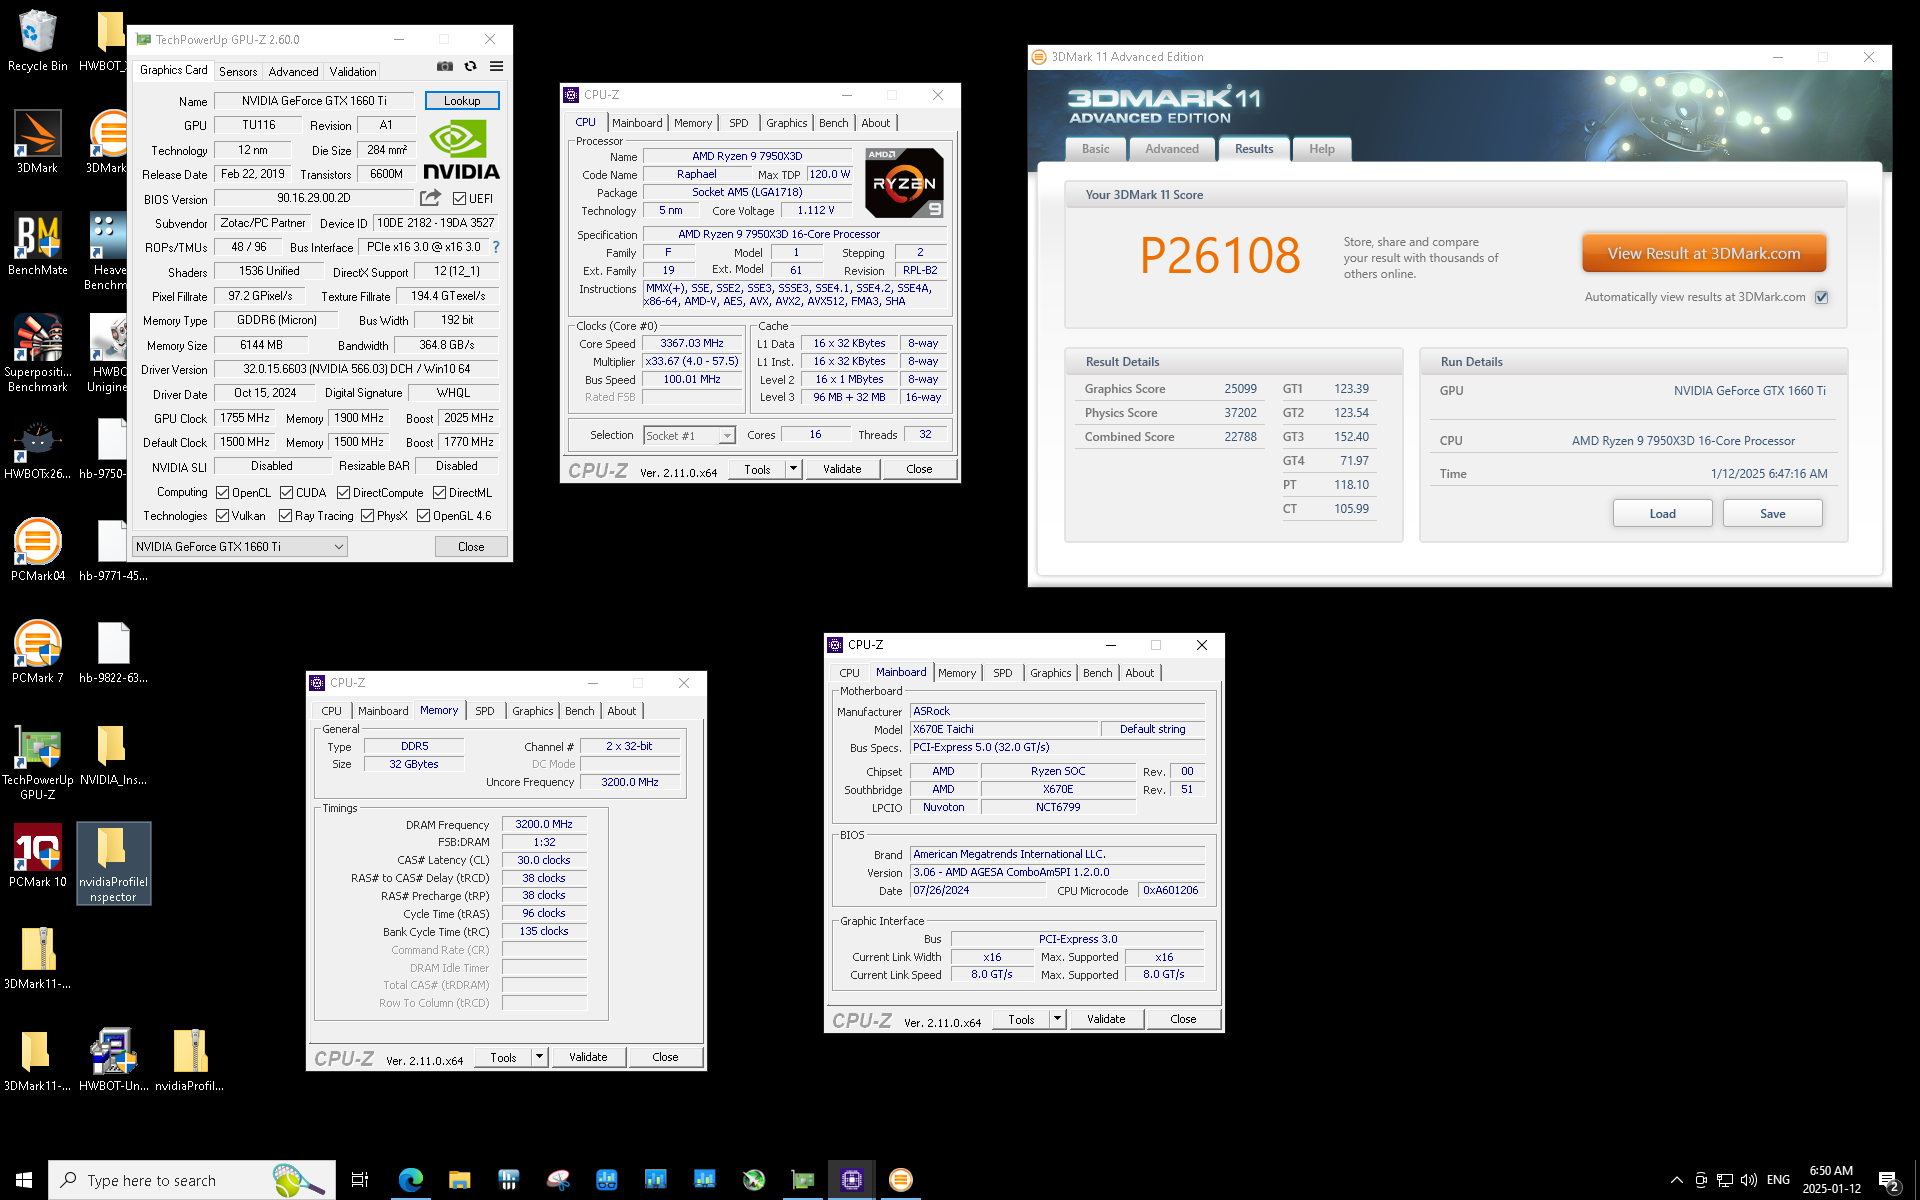Image resolution: width=1920 pixels, height=1200 pixels.
Task: Click the ENG language indicator
Action: (1778, 1180)
